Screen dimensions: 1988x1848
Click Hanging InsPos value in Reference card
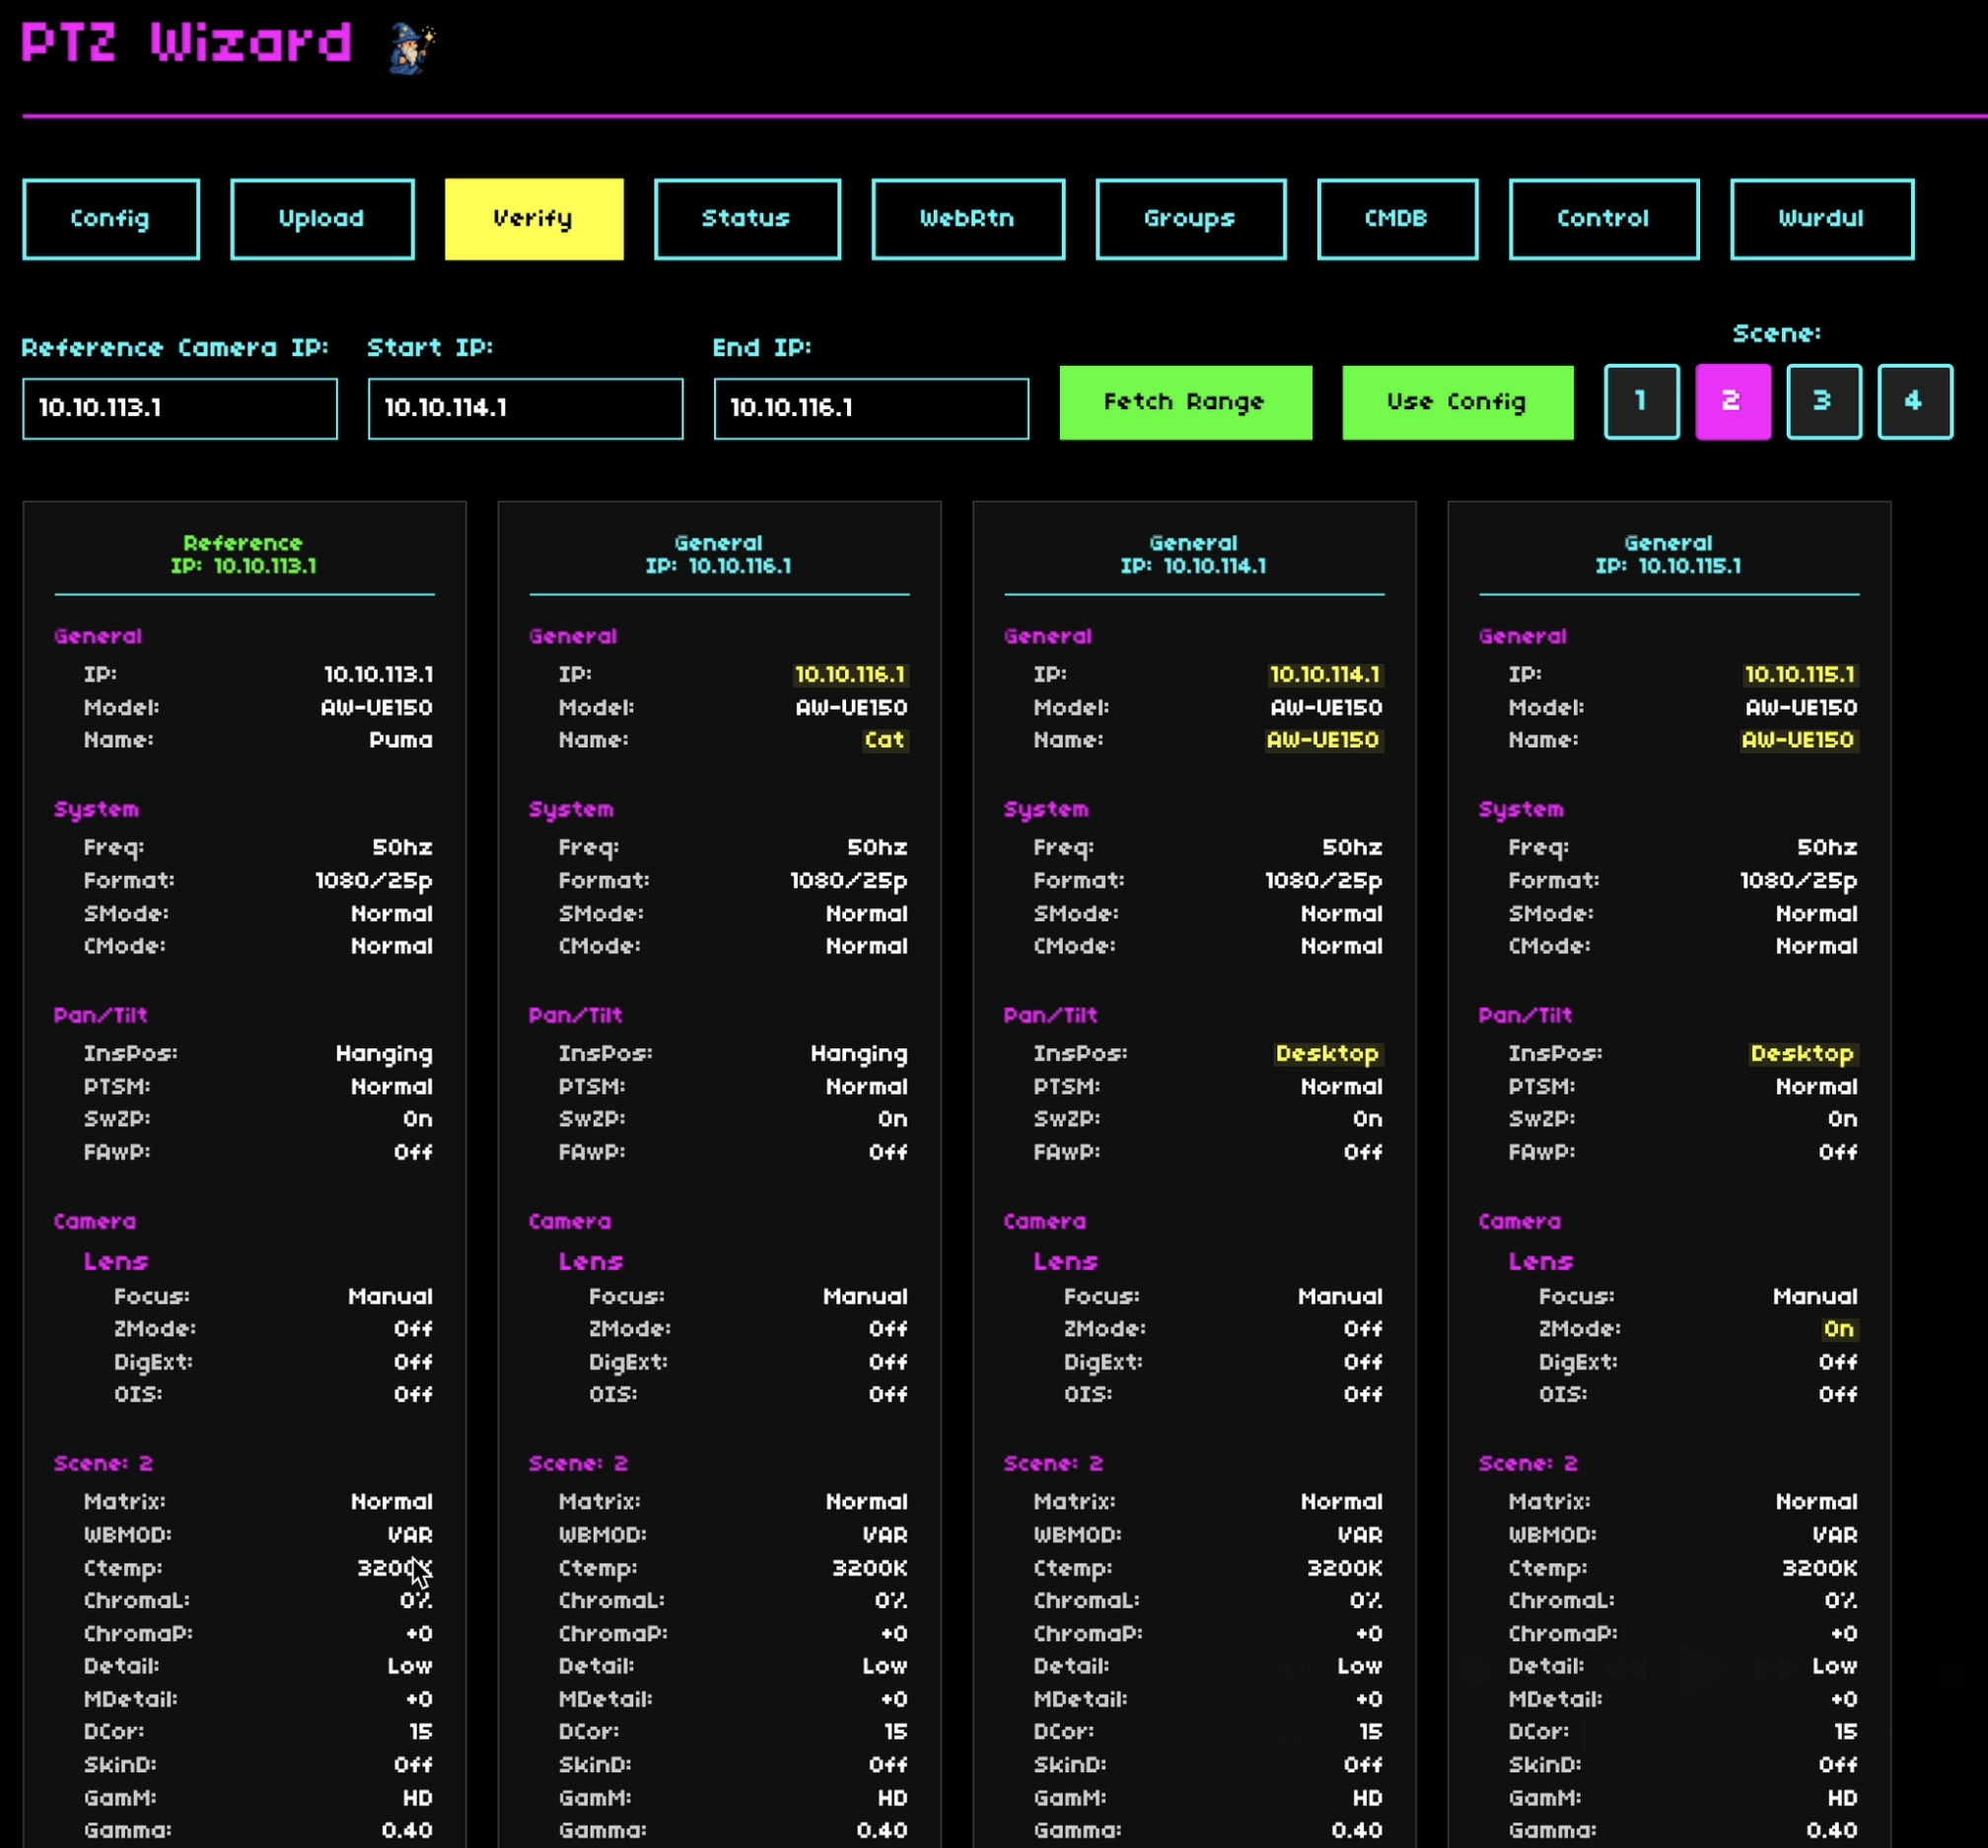(385, 1054)
